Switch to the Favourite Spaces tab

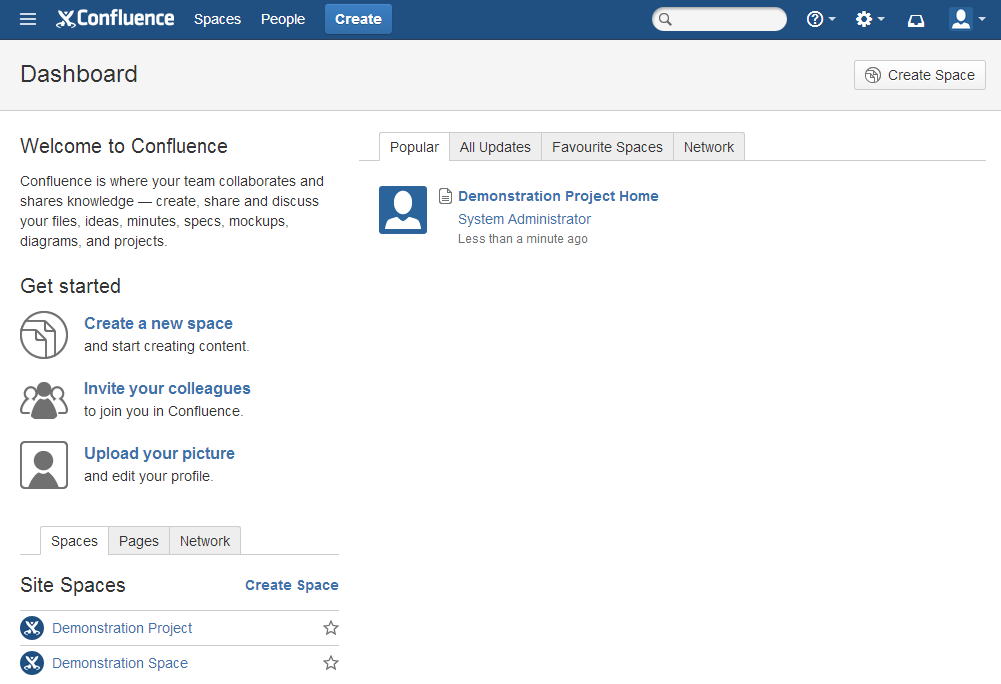(607, 147)
